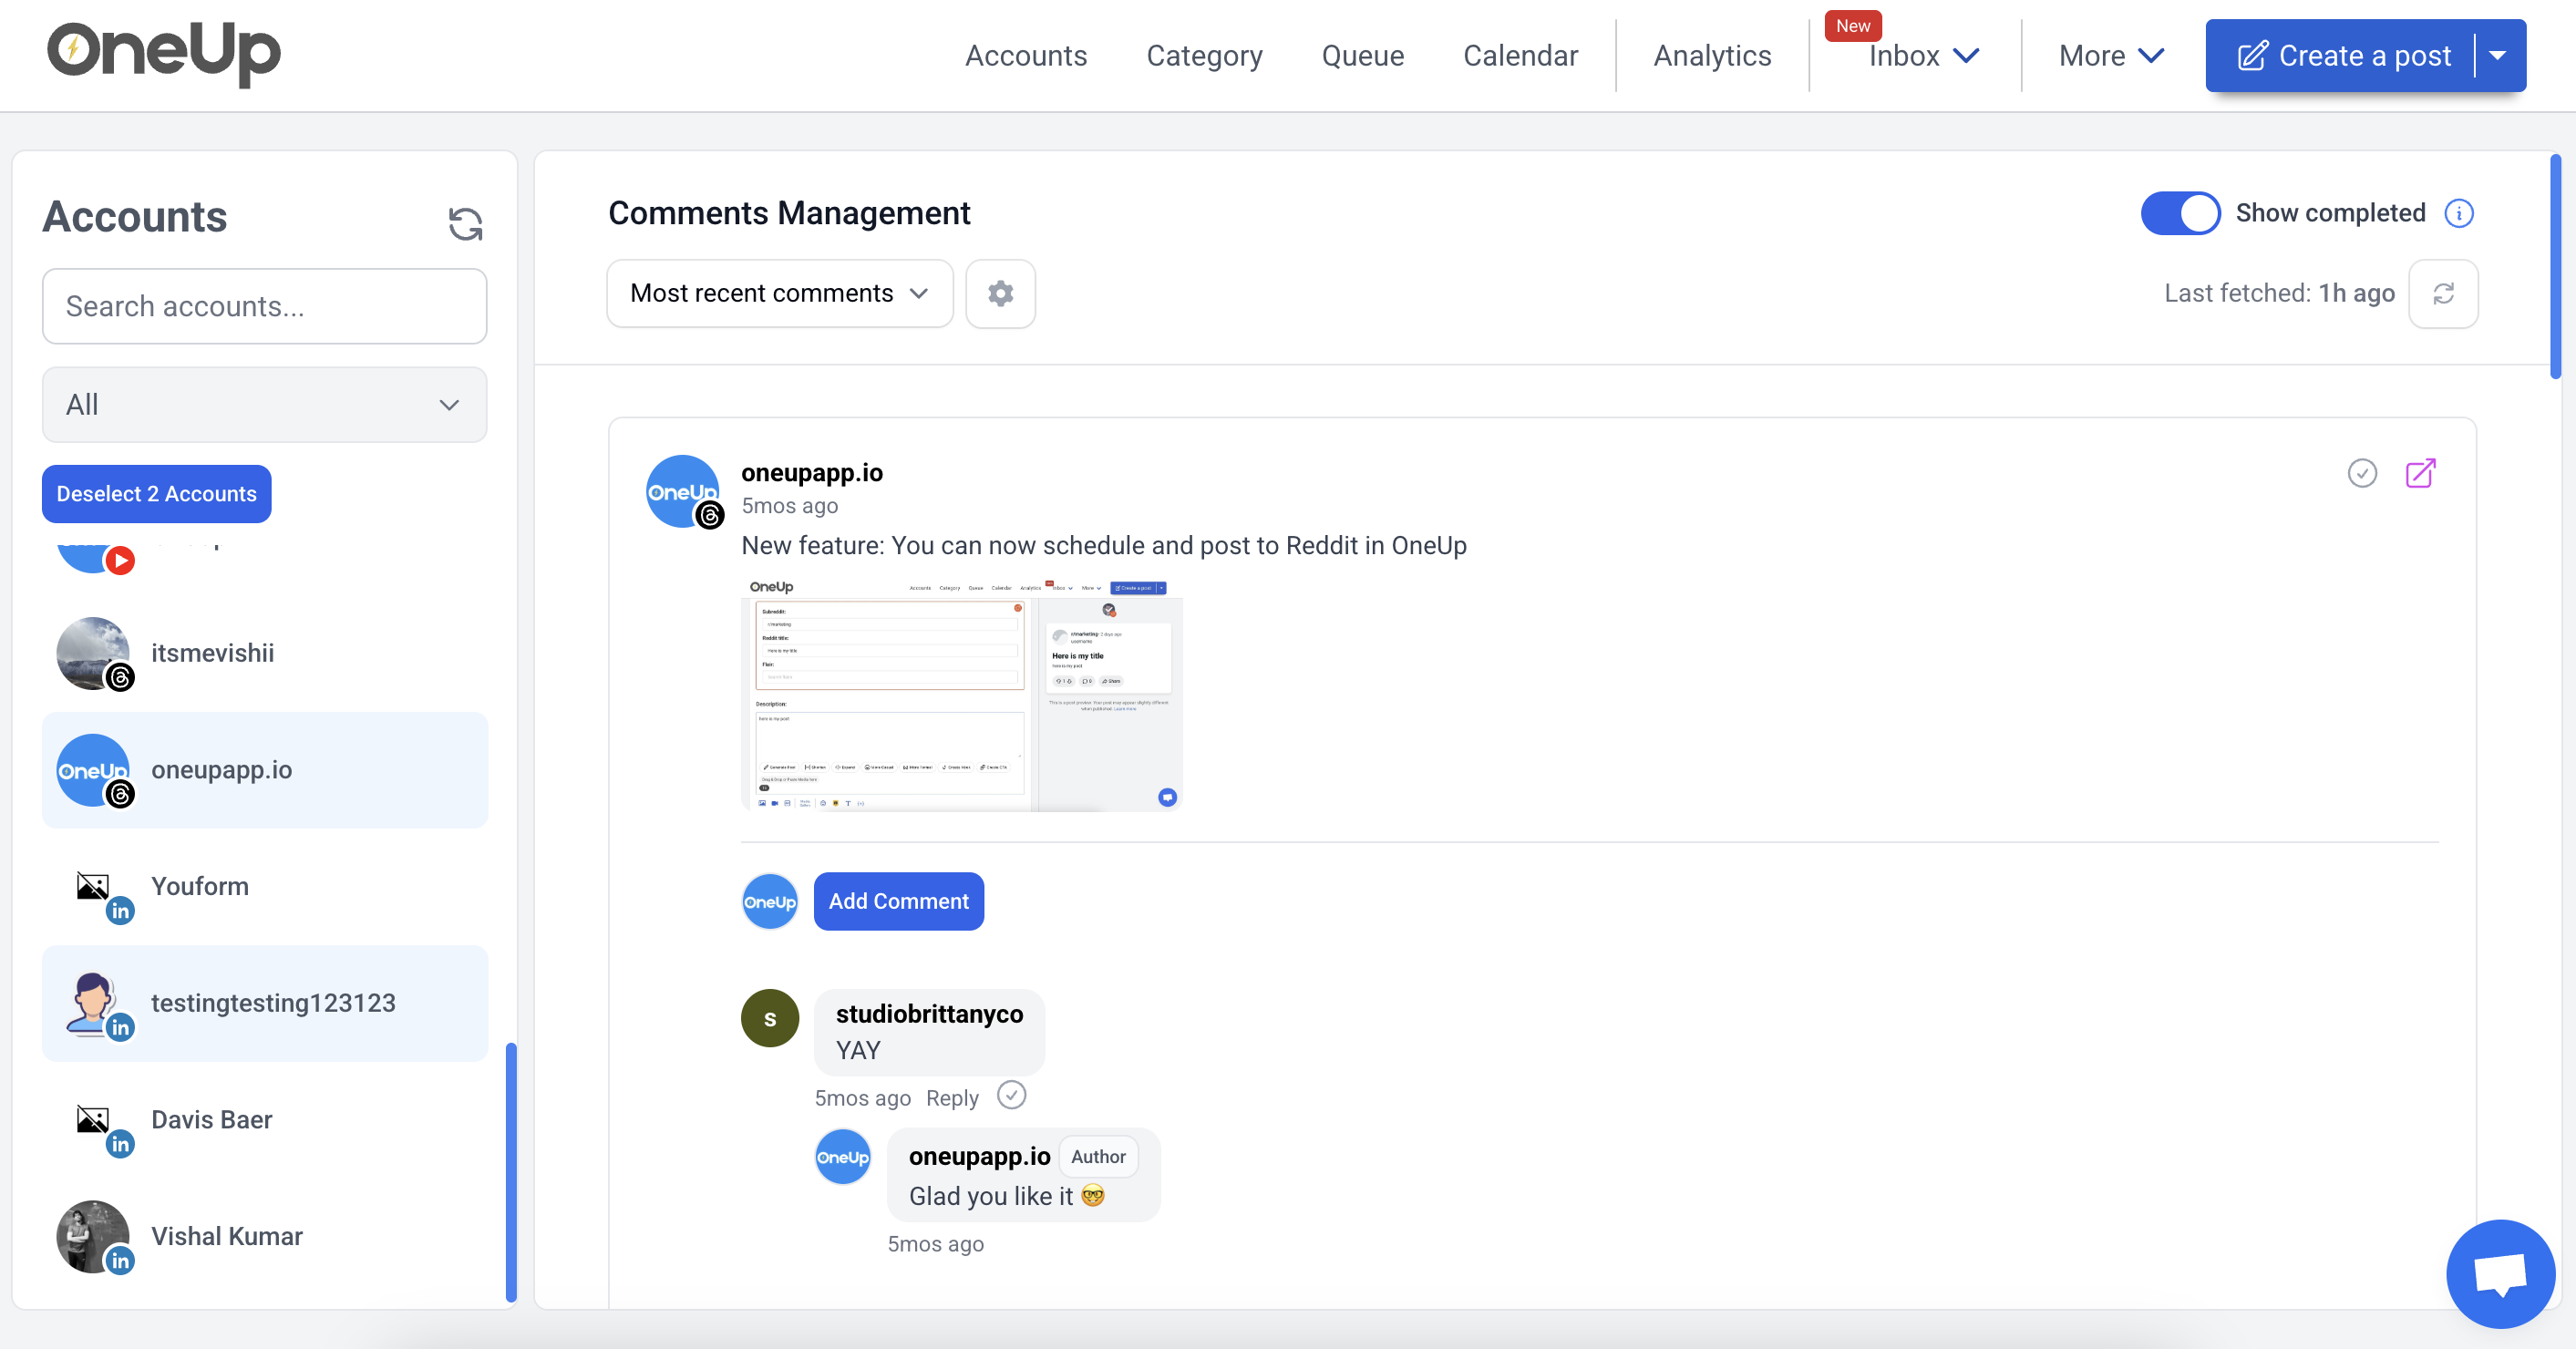Click Show completed info icon

[2459, 213]
